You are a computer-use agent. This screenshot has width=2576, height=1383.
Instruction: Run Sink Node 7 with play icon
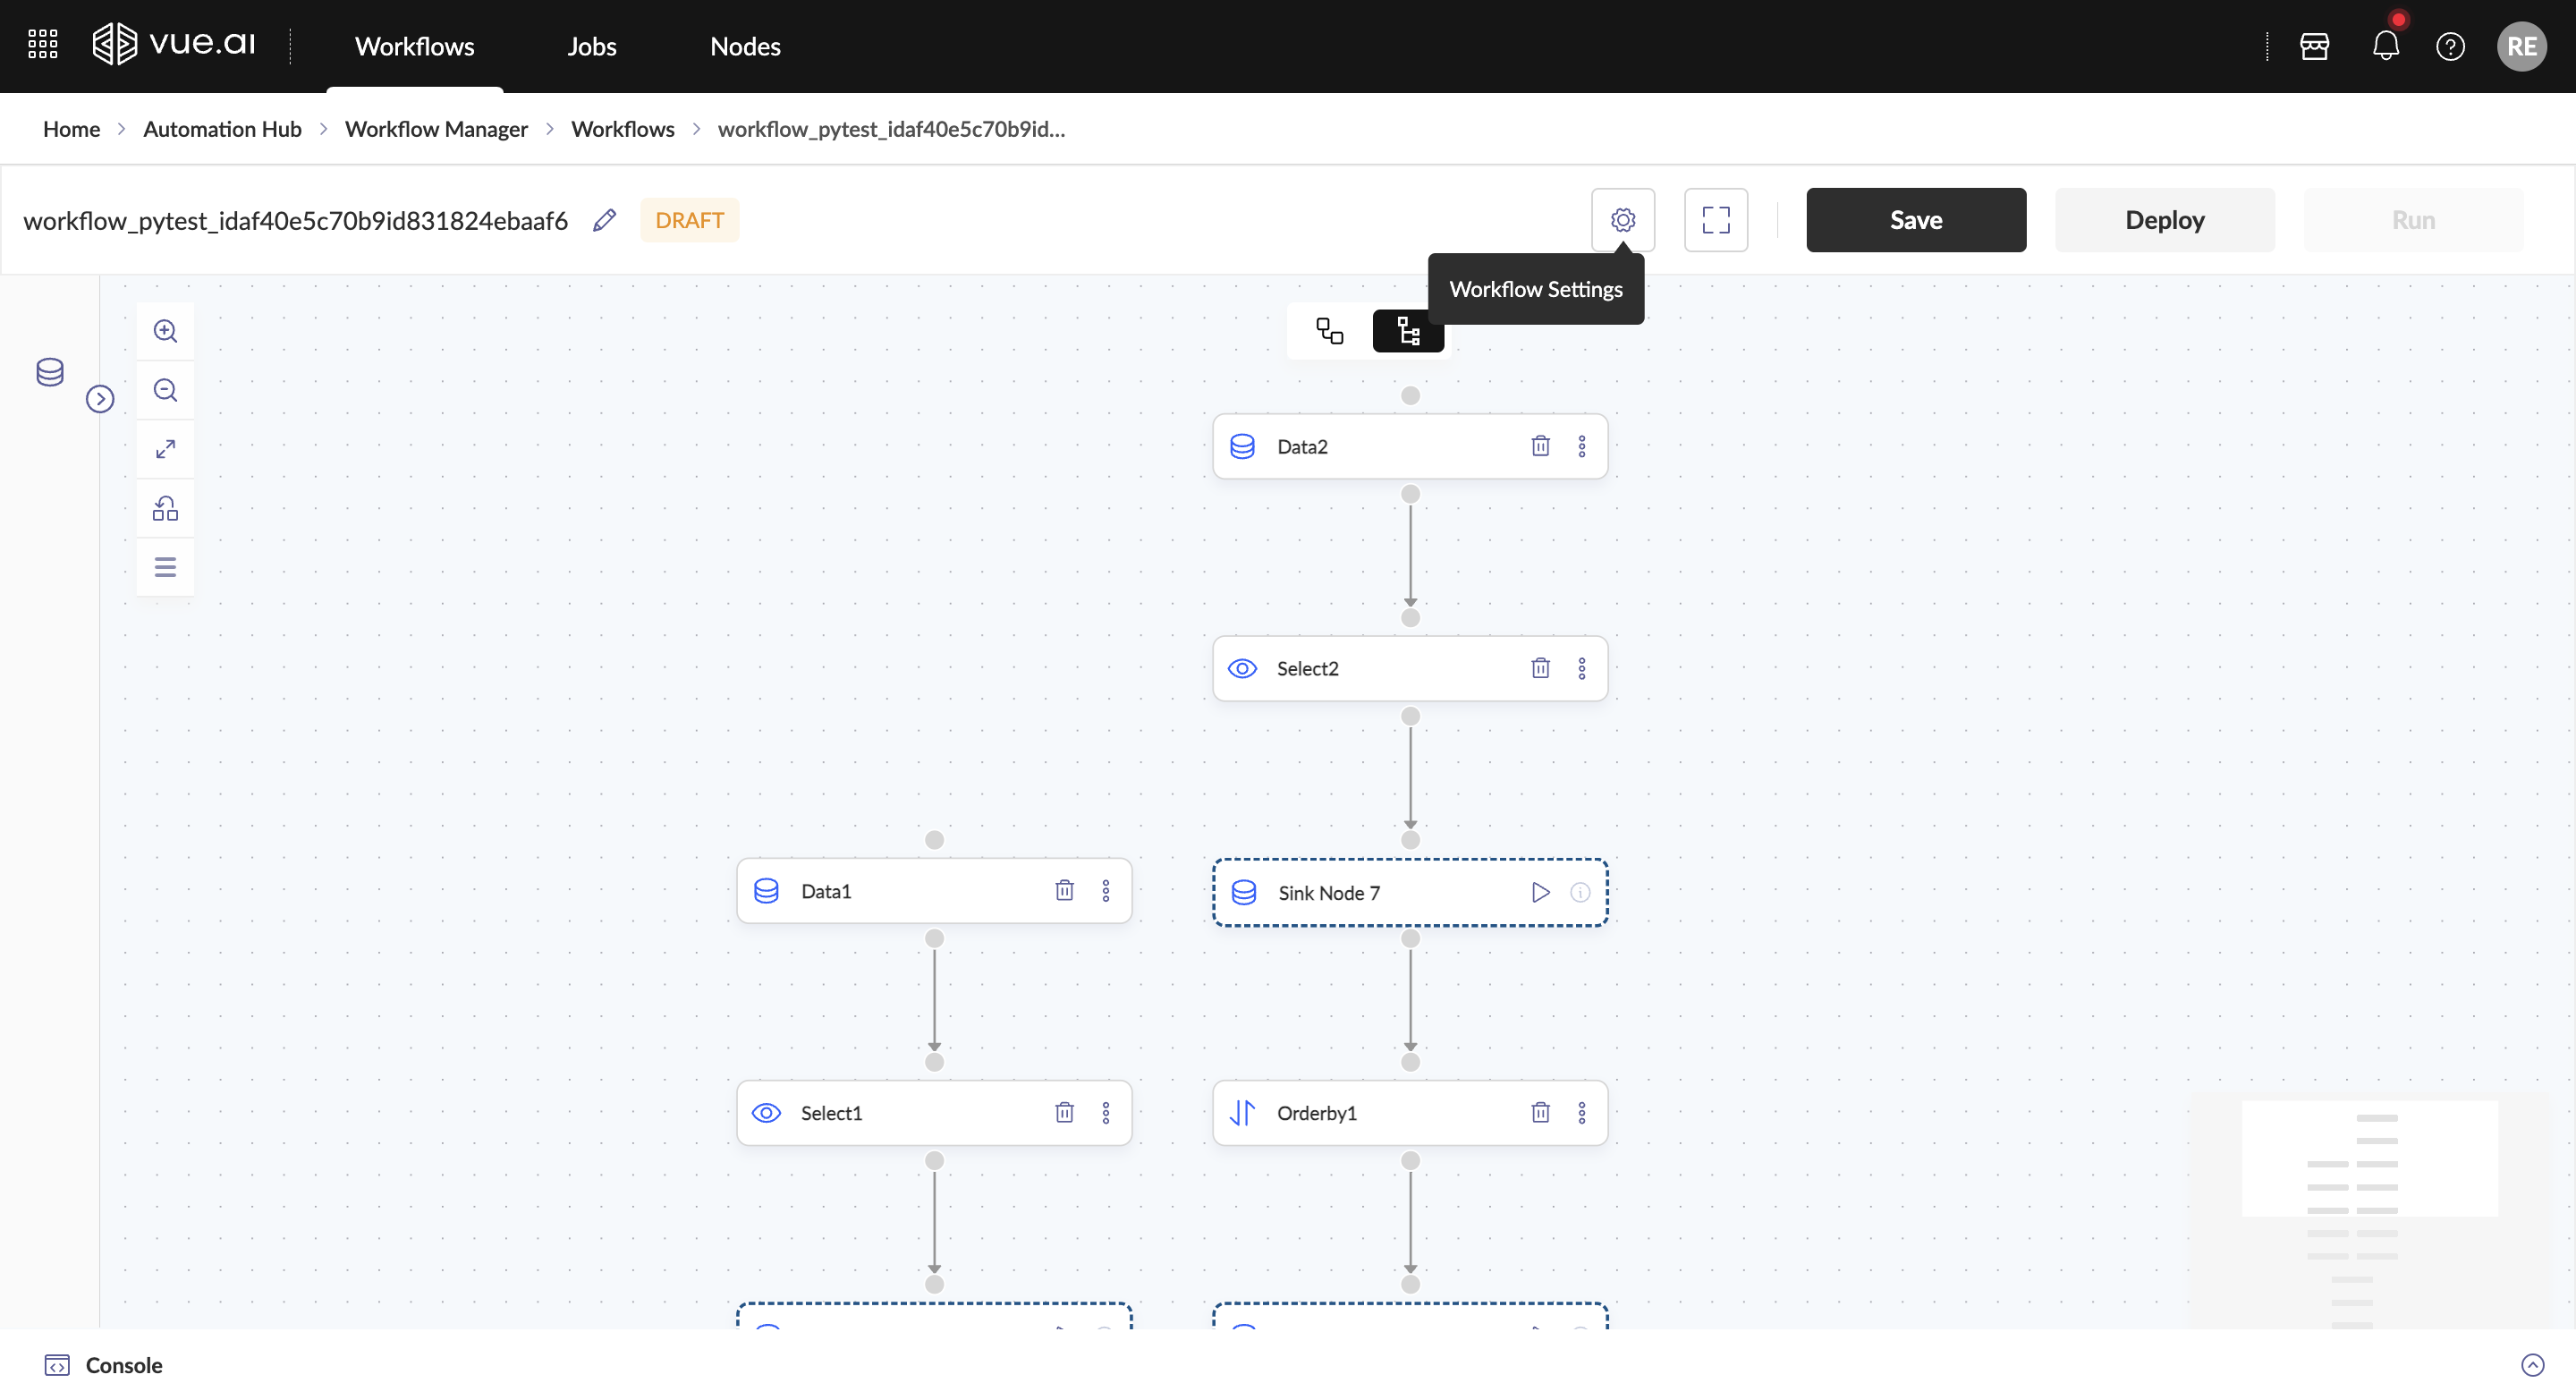1540,892
